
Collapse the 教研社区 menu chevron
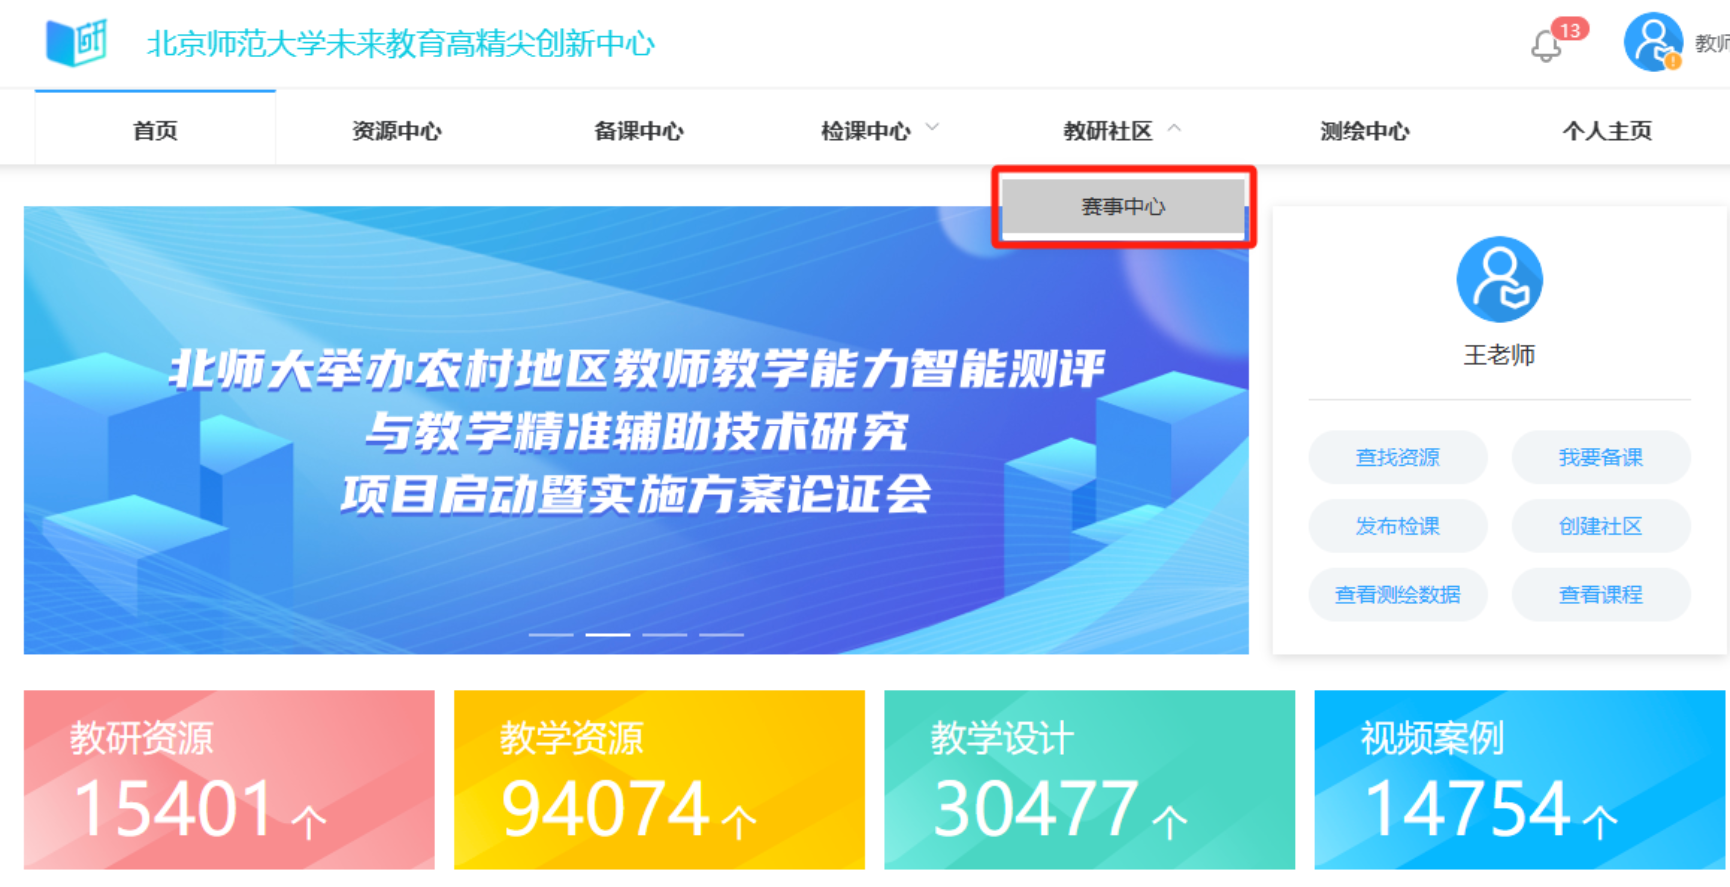1174,127
